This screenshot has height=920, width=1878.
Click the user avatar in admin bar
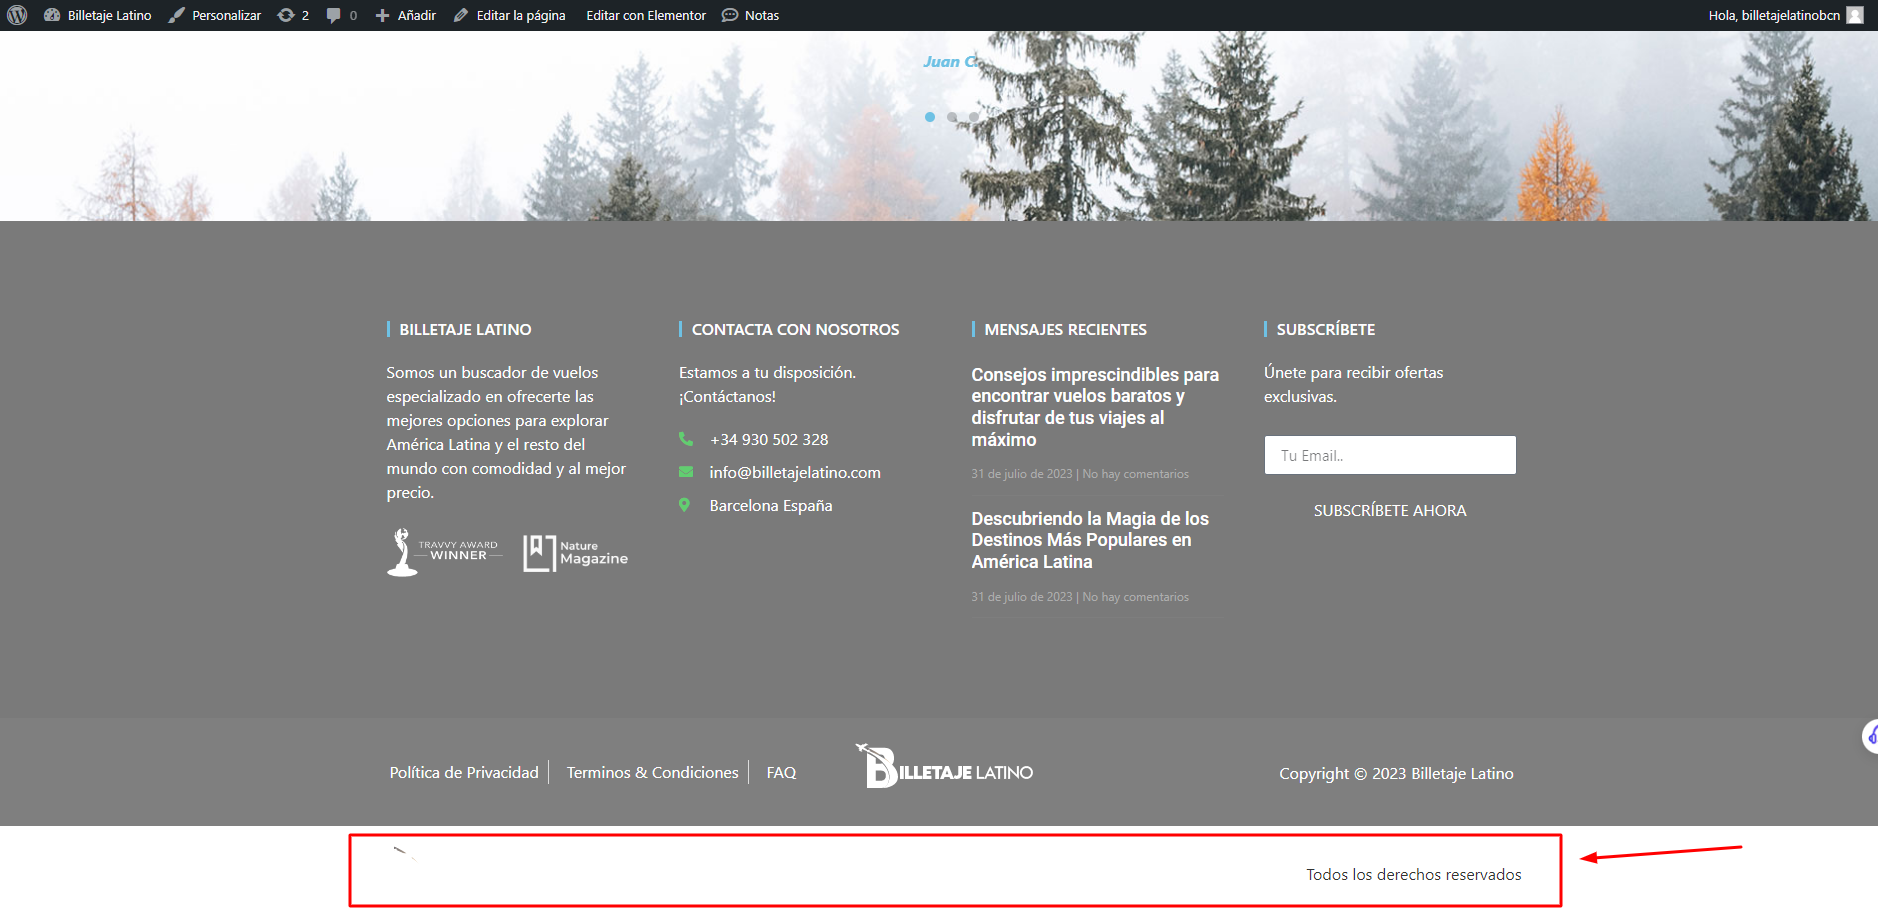tap(1855, 15)
